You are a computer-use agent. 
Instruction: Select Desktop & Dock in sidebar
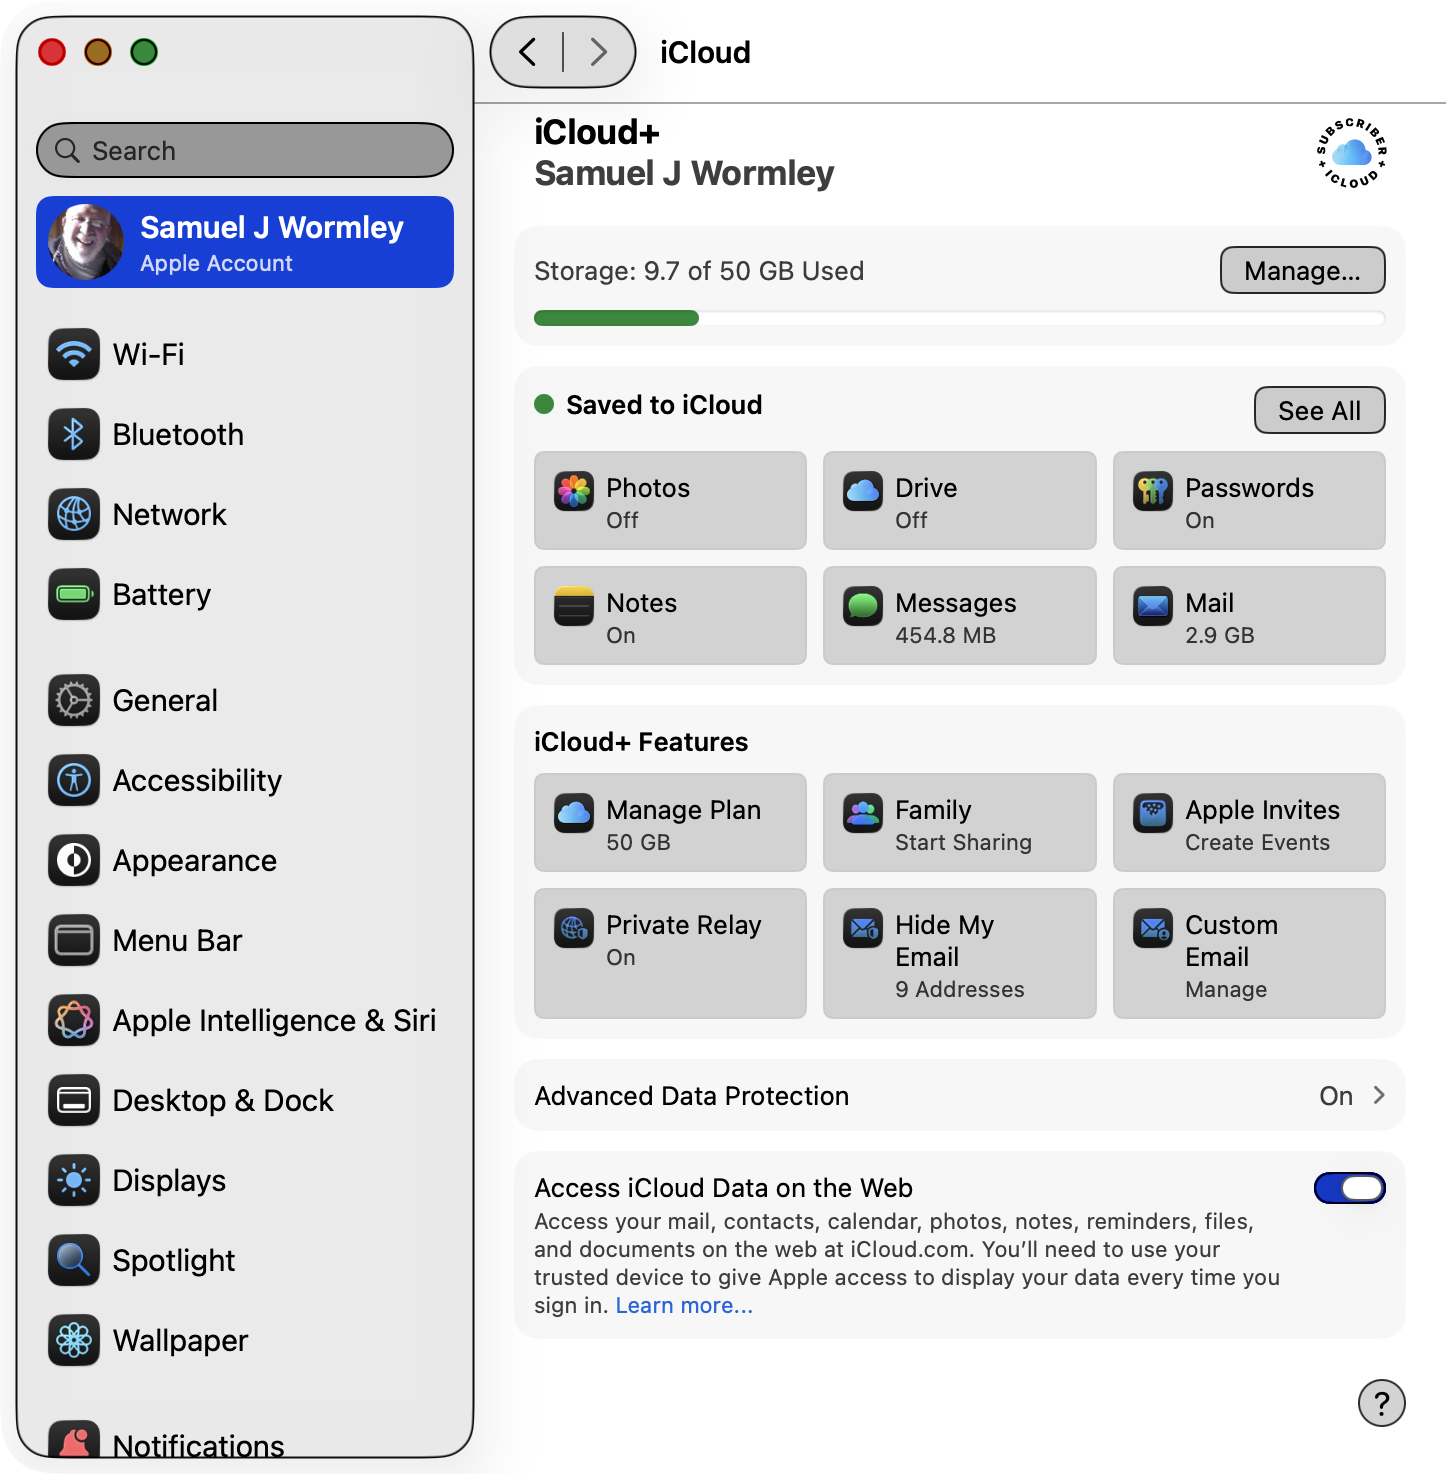222,1100
